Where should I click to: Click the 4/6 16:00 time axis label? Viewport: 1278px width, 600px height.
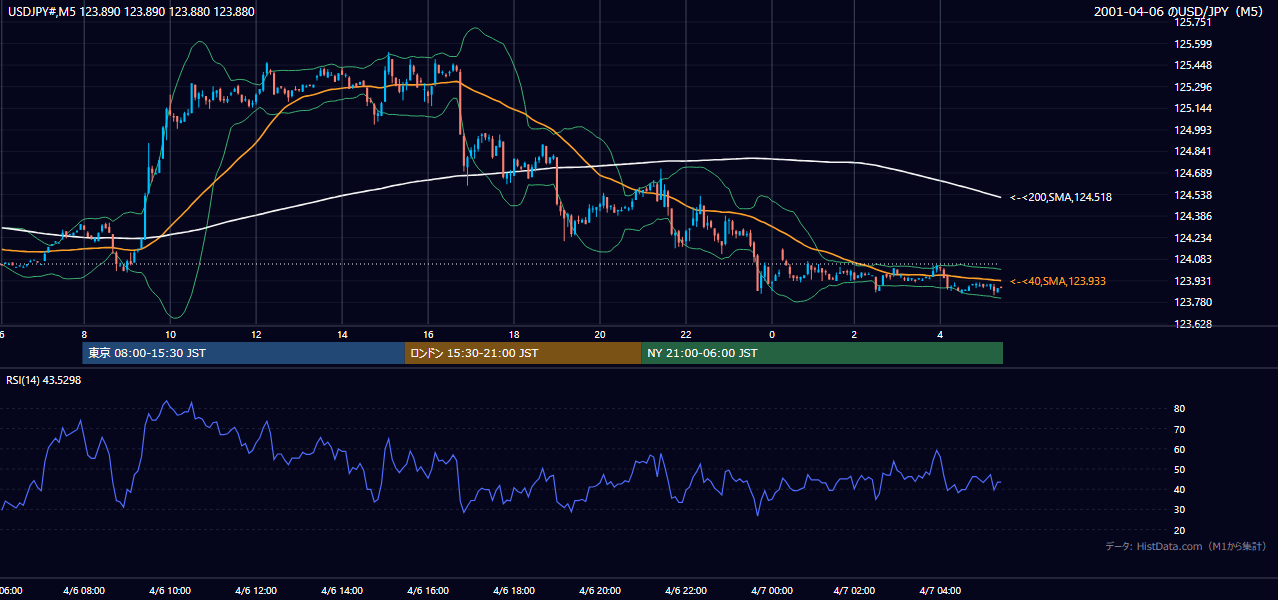(x=428, y=591)
